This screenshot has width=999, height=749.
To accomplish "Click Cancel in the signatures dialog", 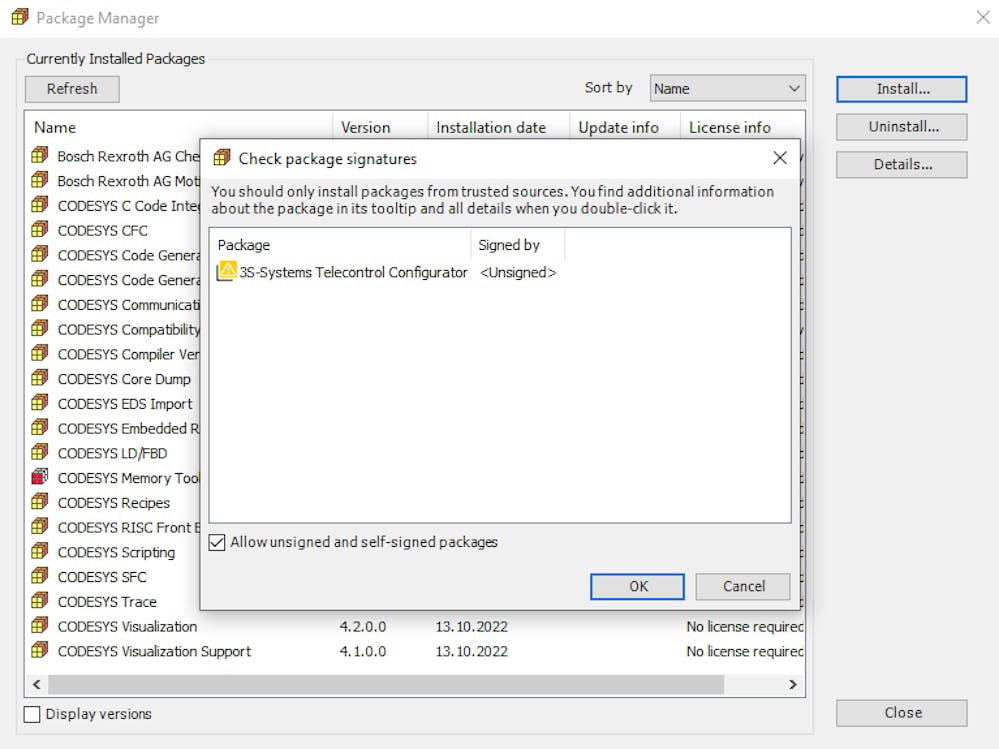I will (743, 587).
